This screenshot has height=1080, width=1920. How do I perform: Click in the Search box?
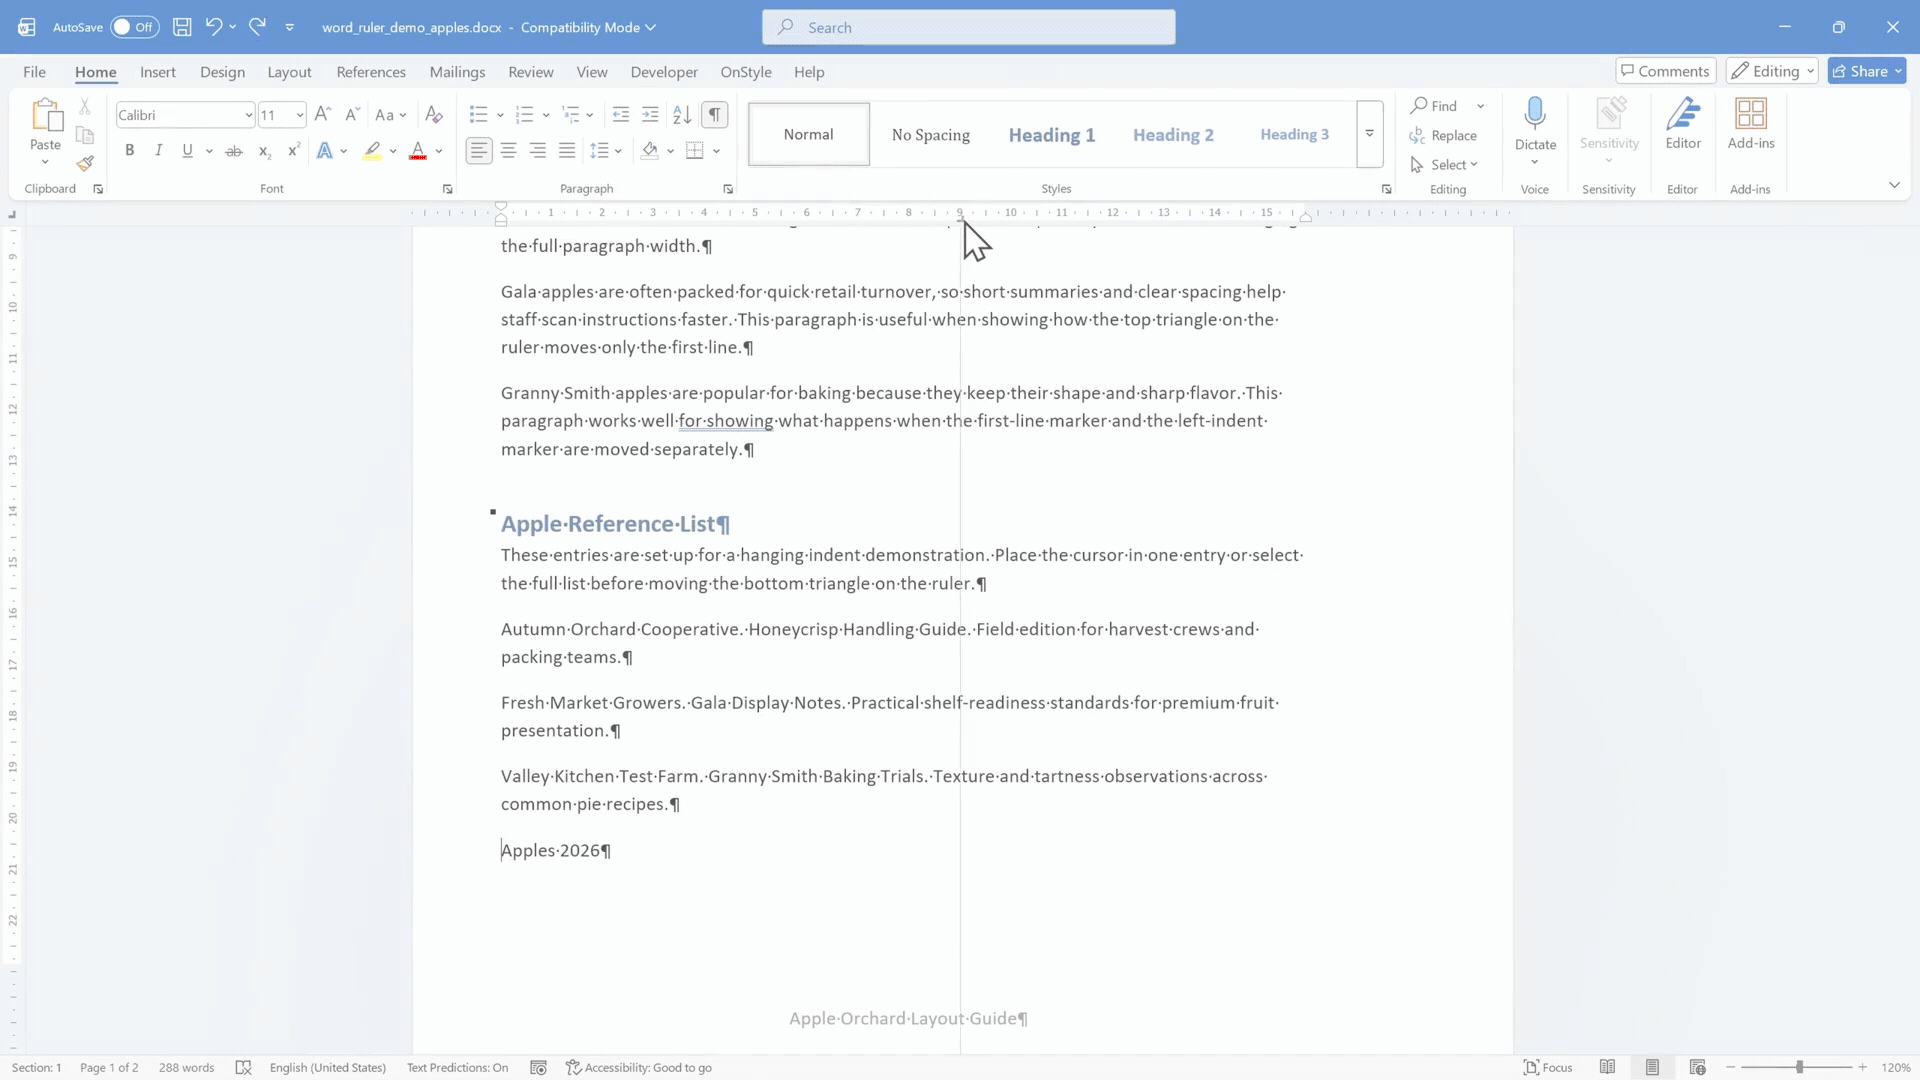point(969,27)
